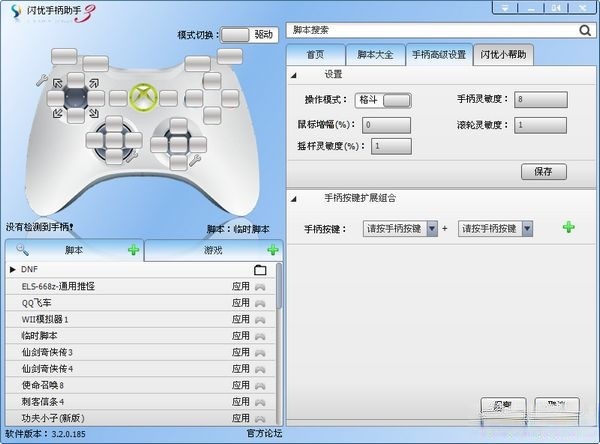
Task: Select the WII模拟器1 script row
Action: coord(140,320)
